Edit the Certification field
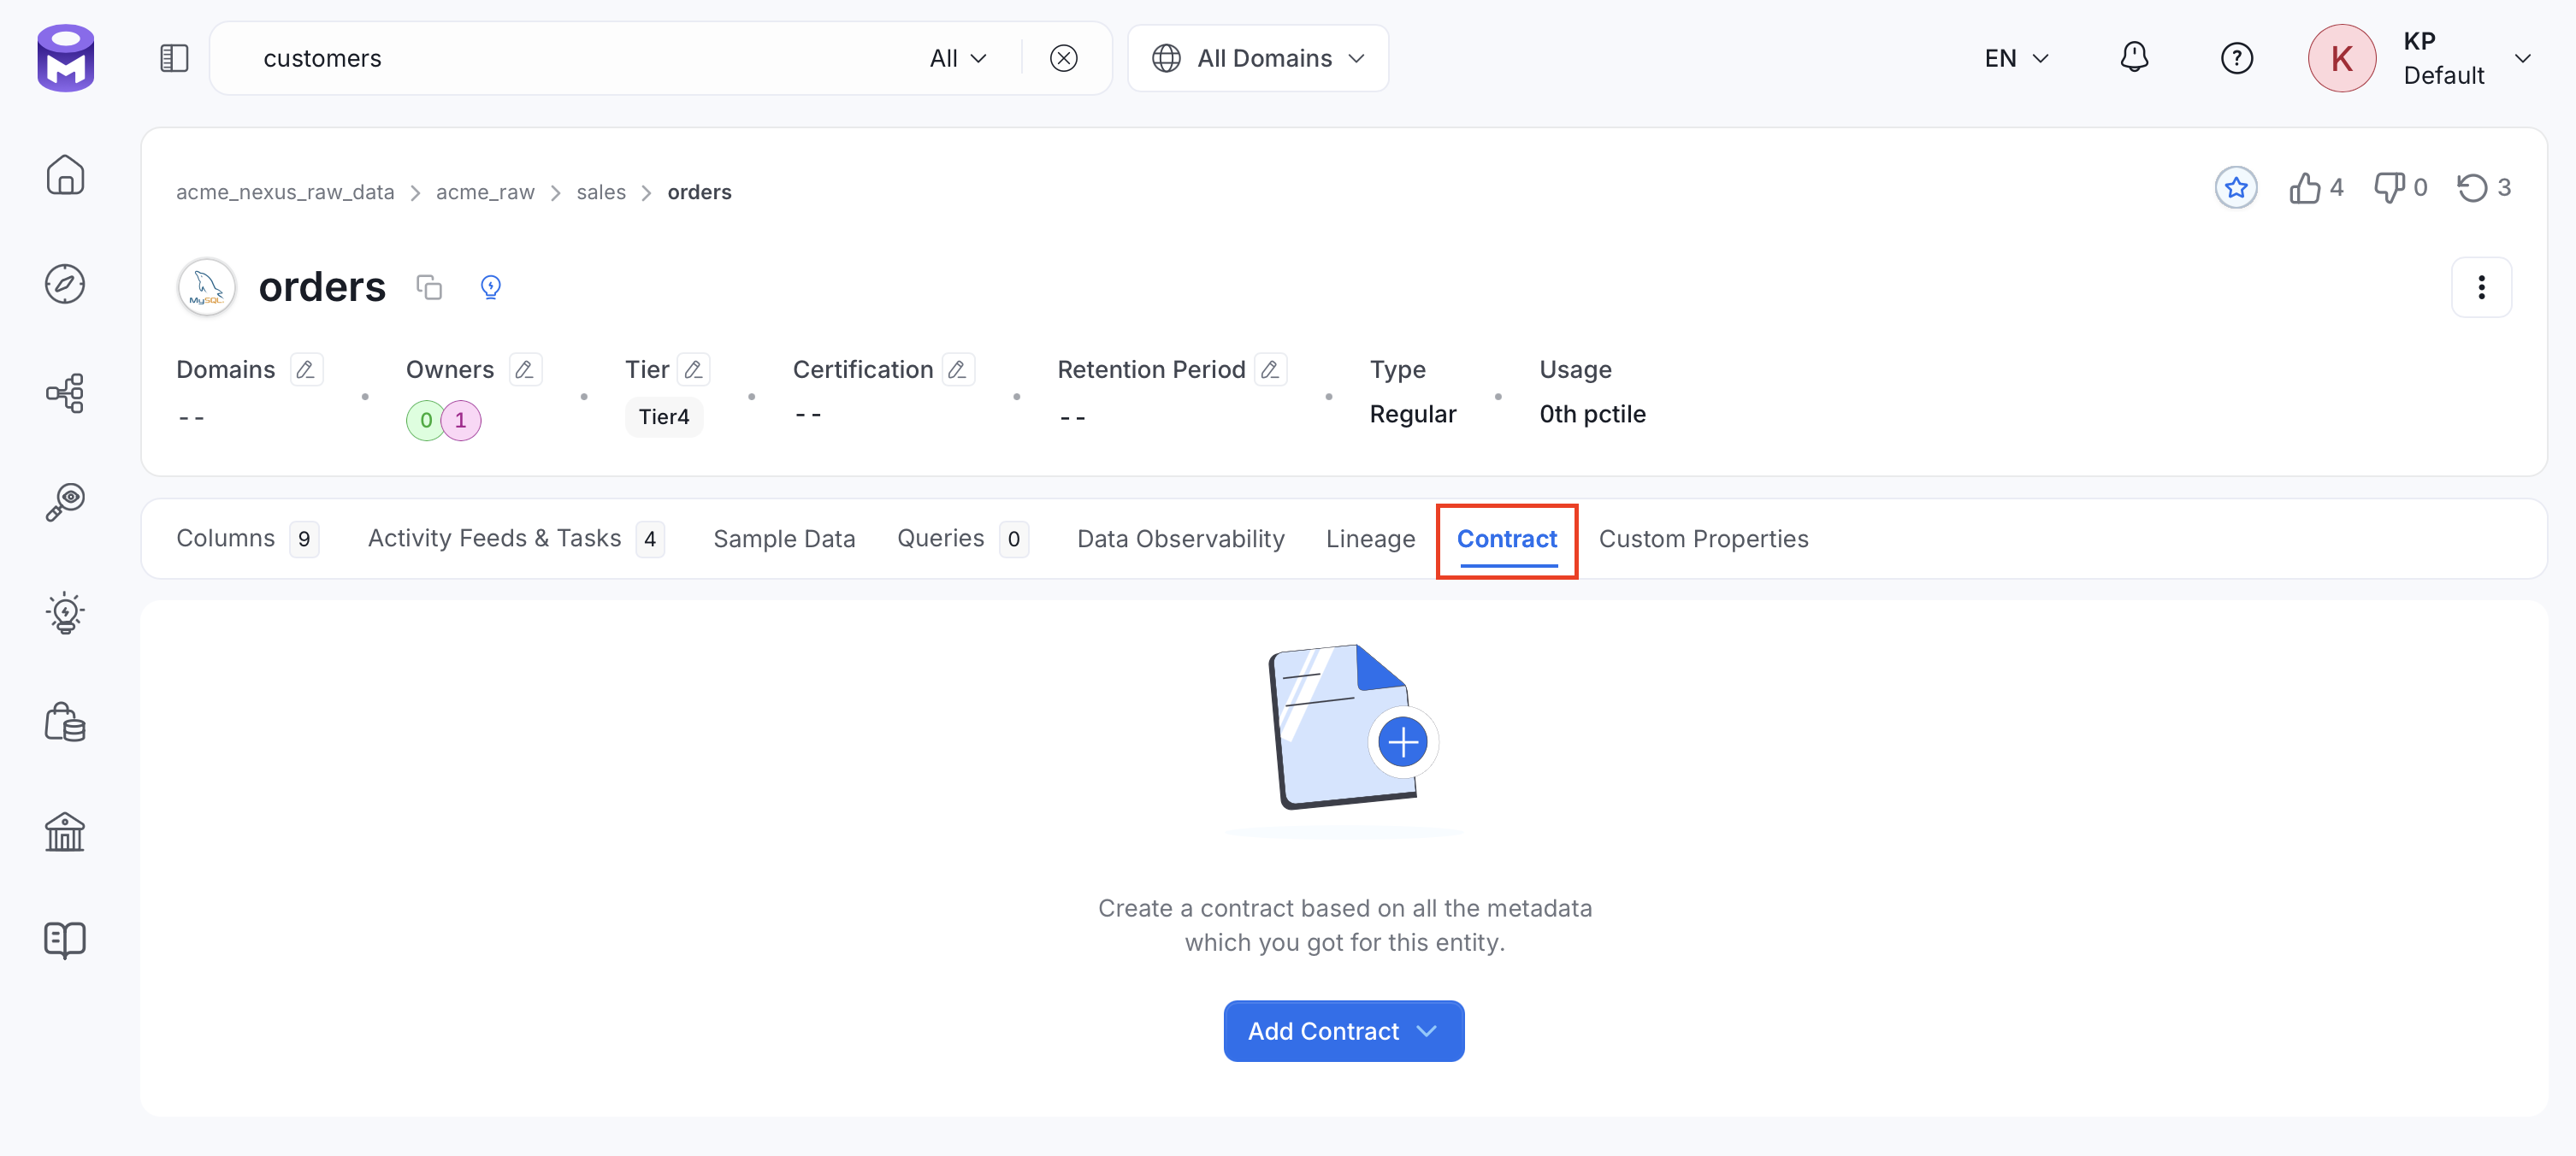The height and width of the screenshot is (1156, 2576). (x=957, y=370)
